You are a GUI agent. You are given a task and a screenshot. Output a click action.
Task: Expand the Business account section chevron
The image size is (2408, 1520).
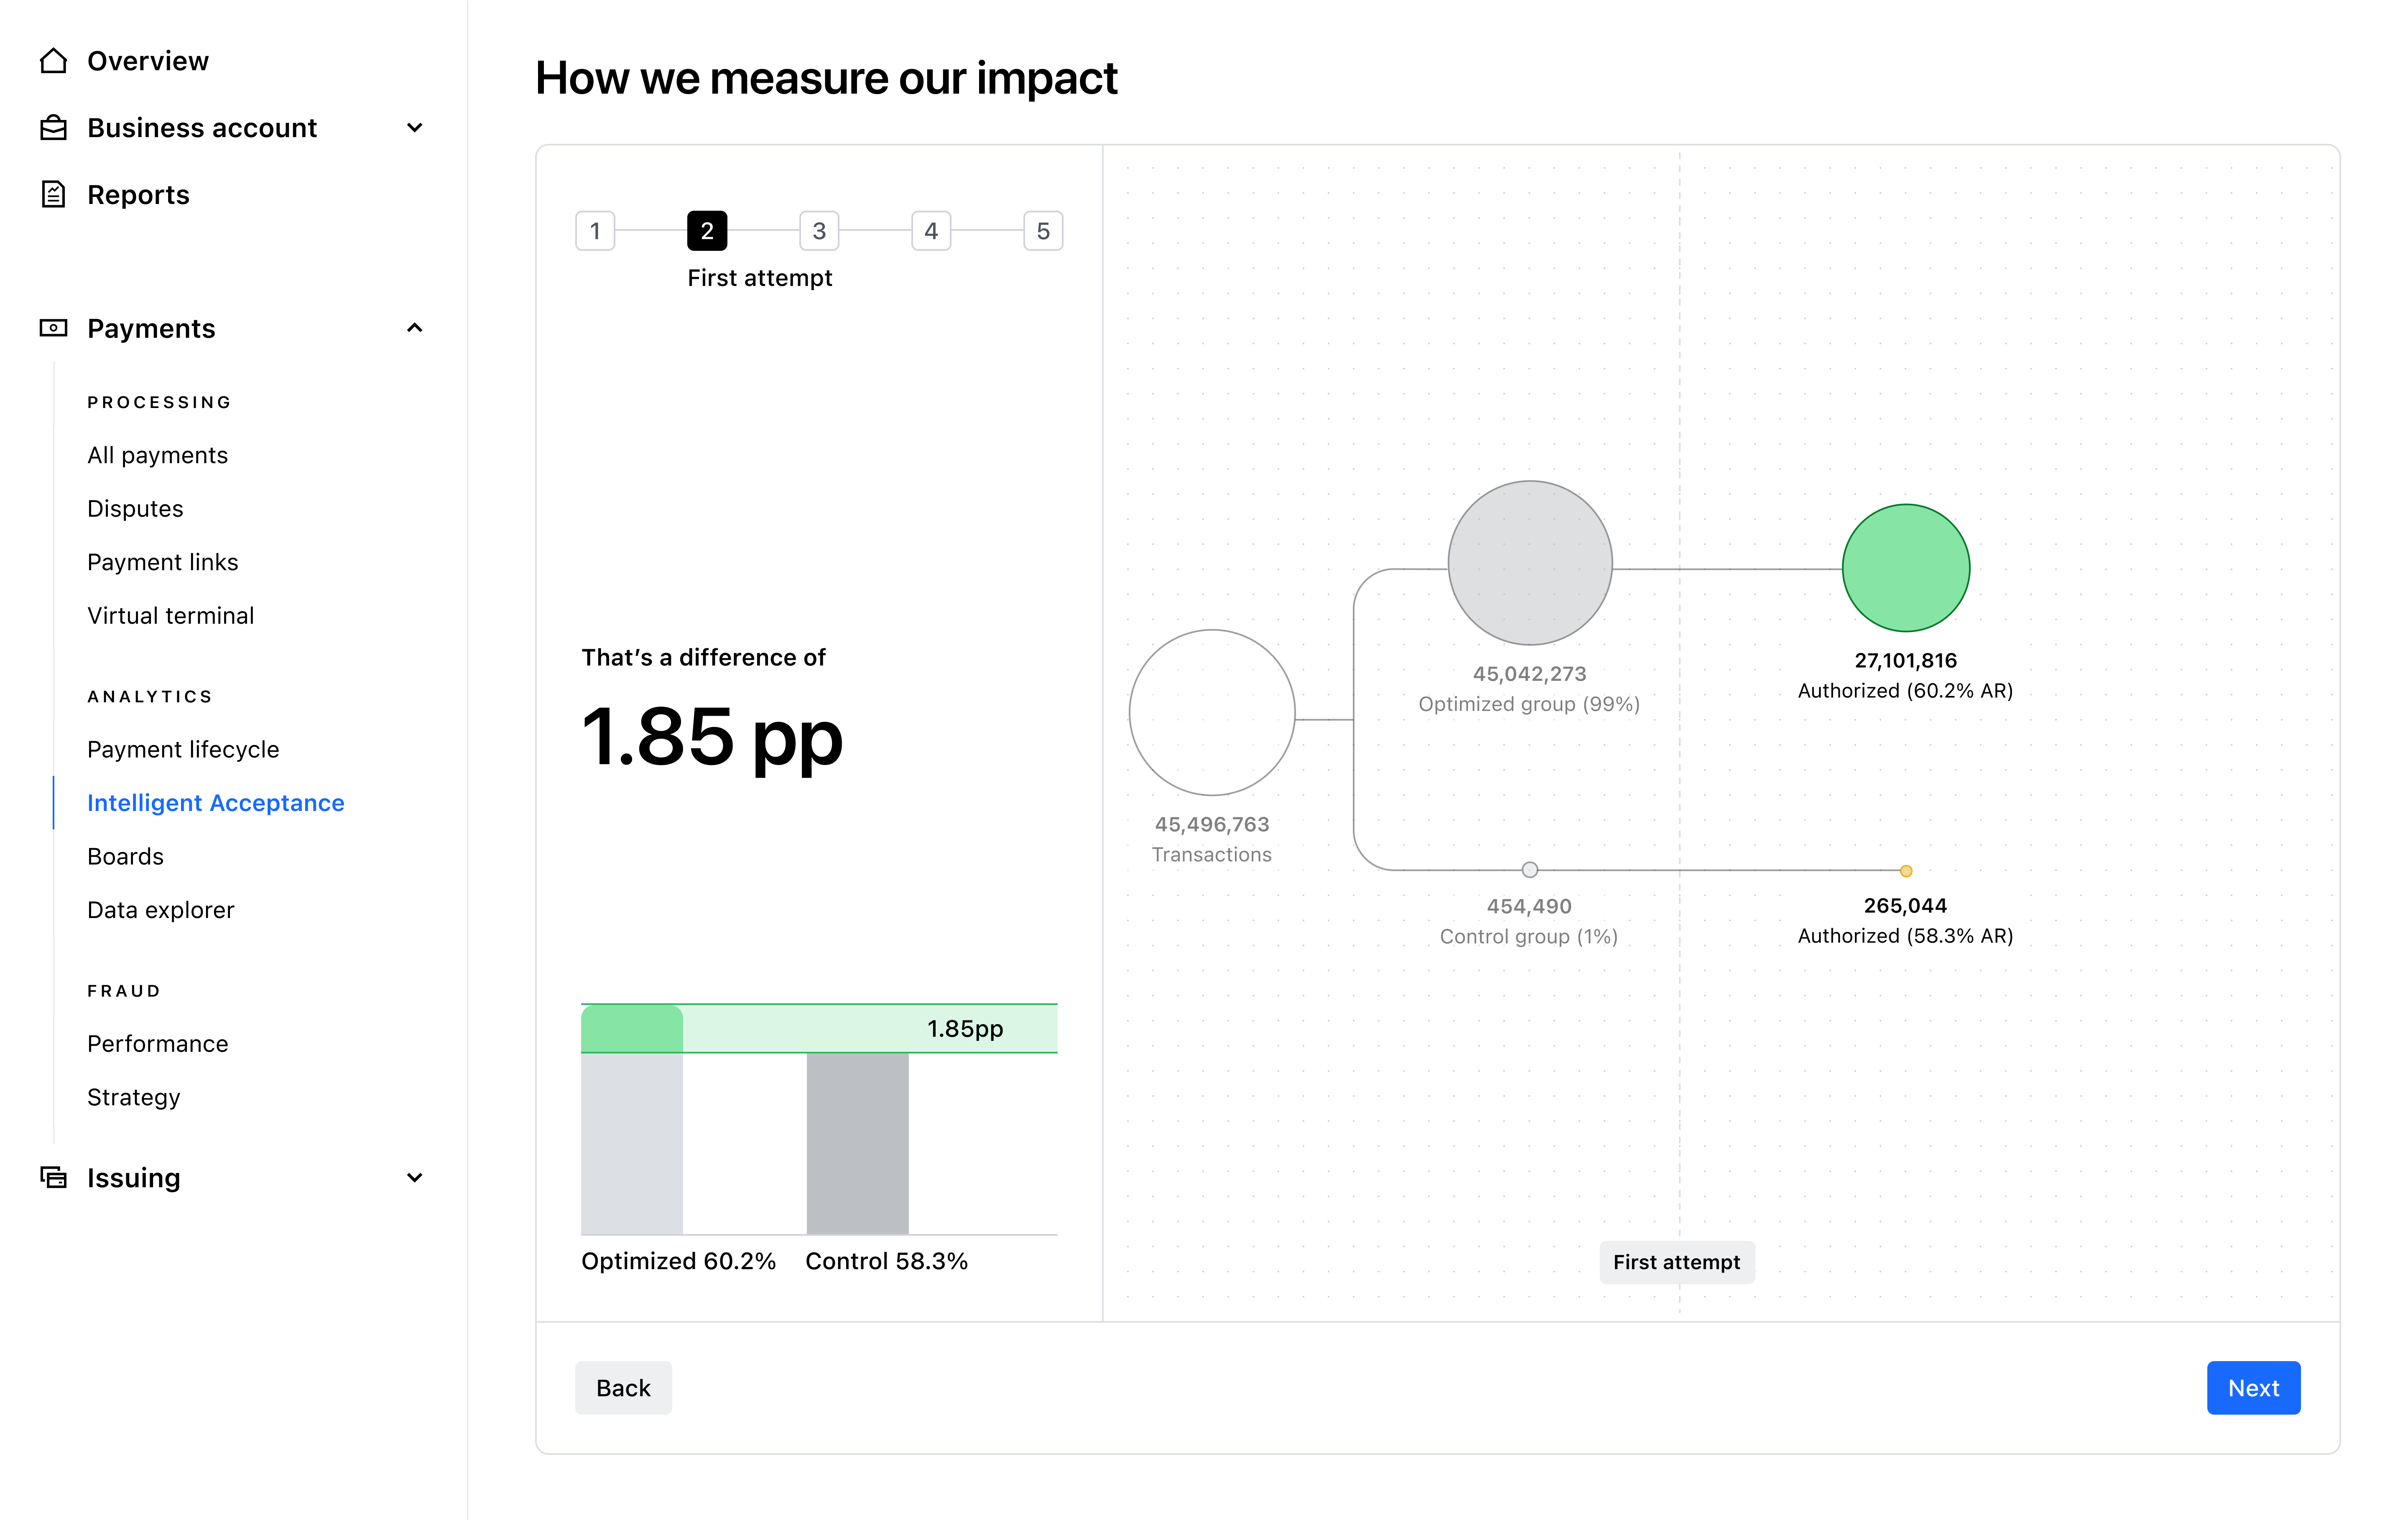pyautogui.click(x=415, y=128)
